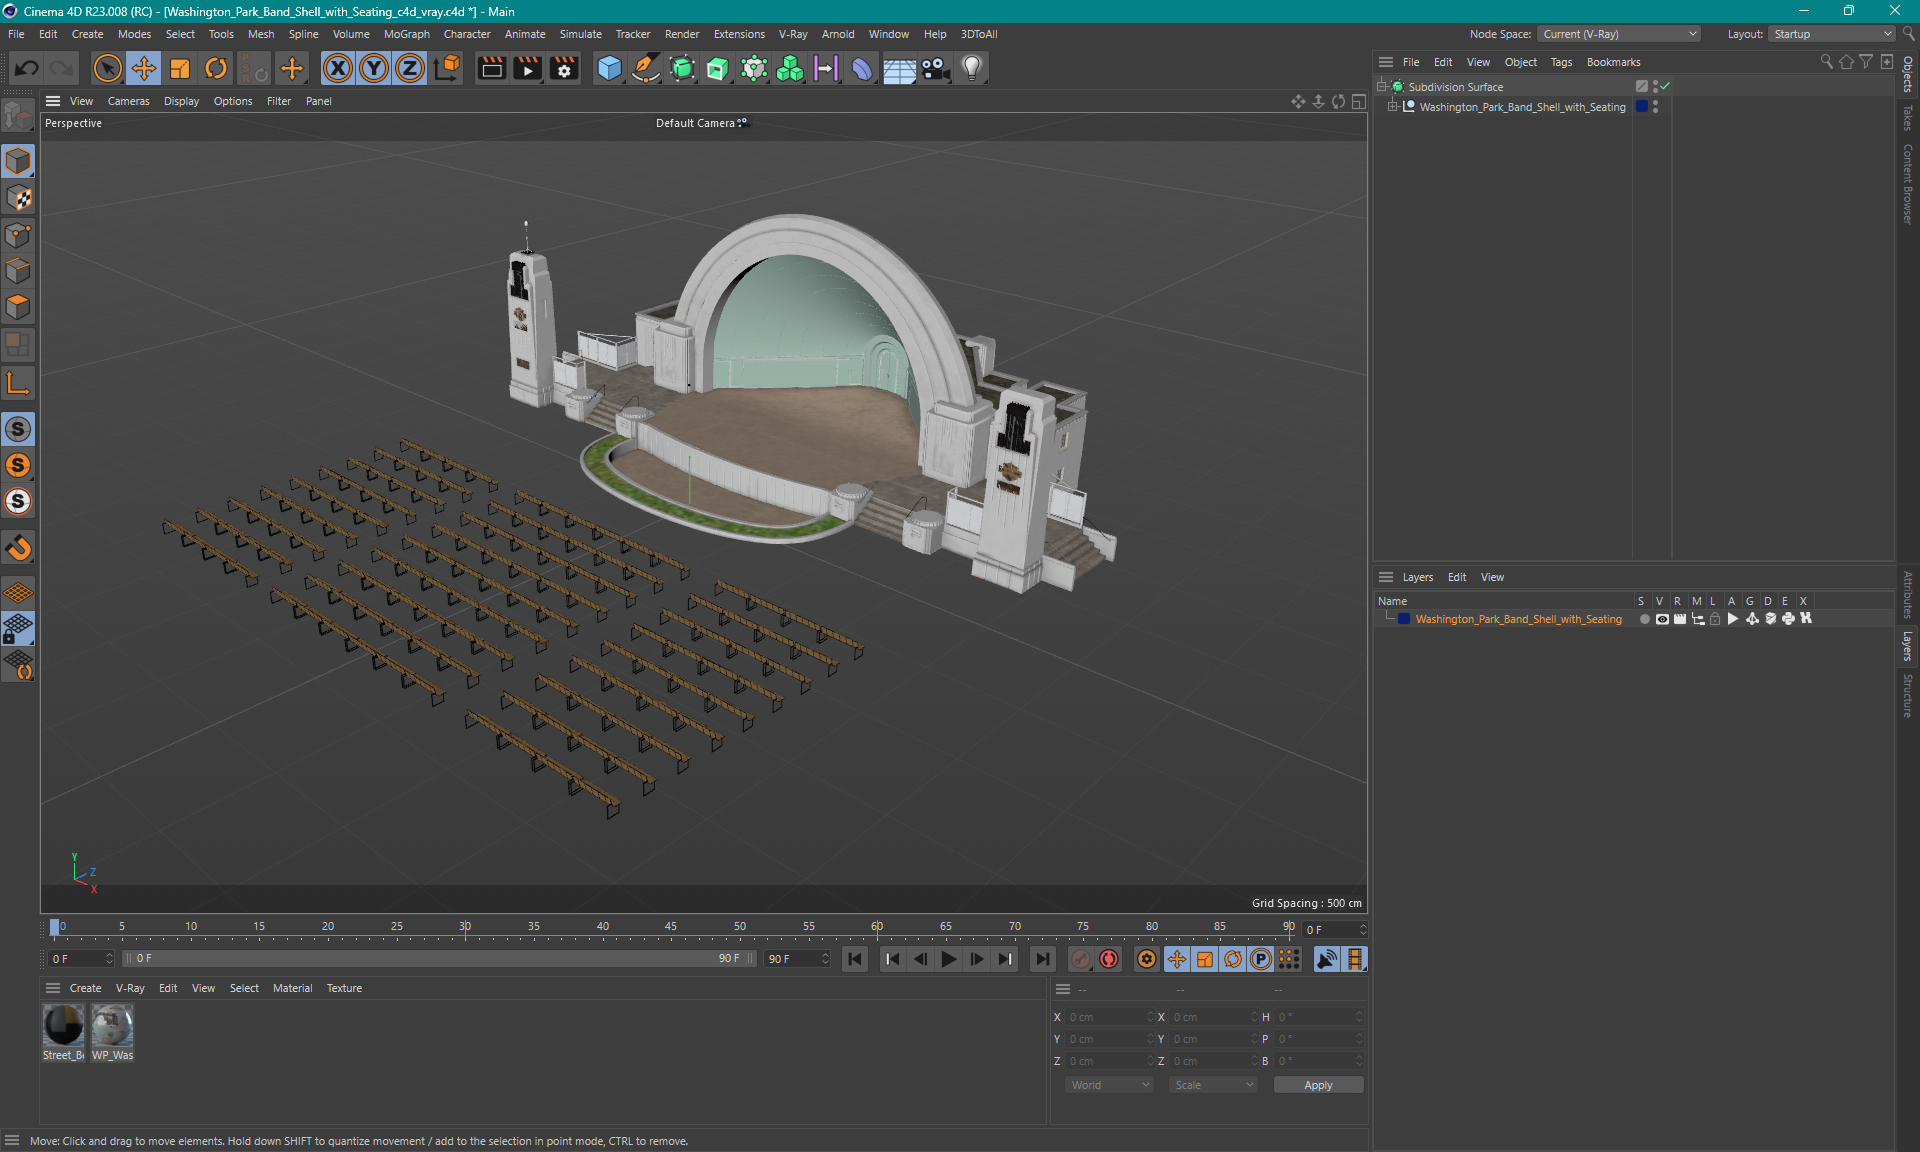Toggle coordinate system icon
This screenshot has width=1920, height=1152.
point(448,68)
